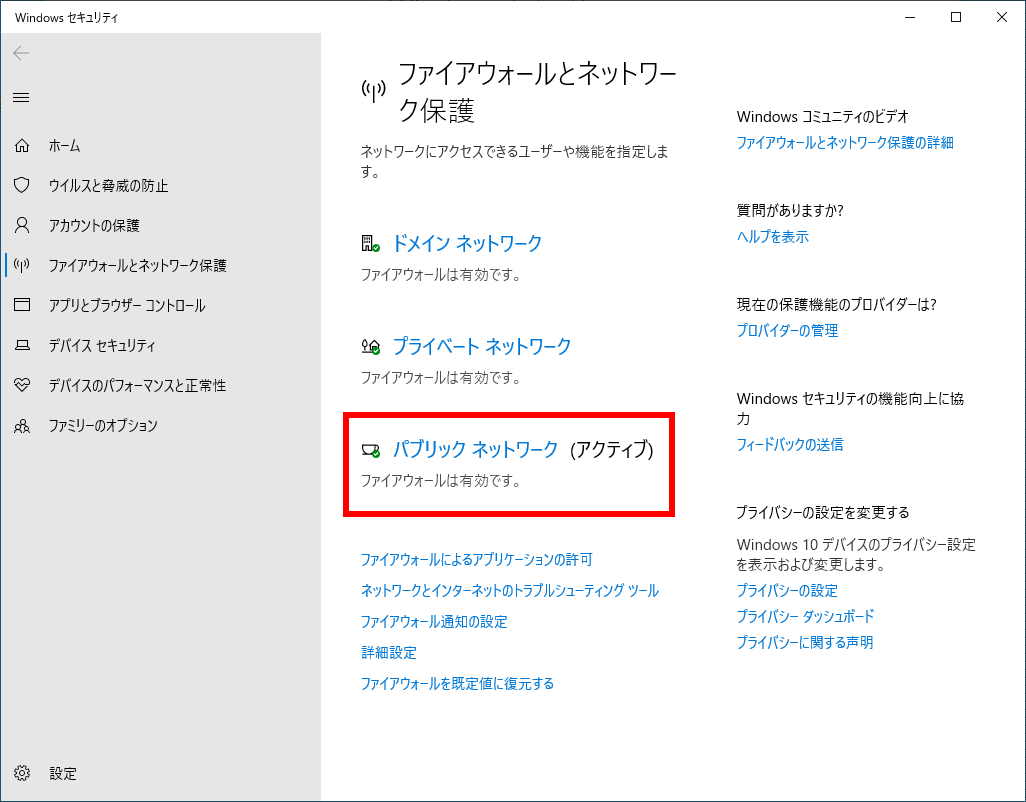Open ネットワークとインターネットのトラブルシューティング ツール link
The width and height of the screenshot is (1026, 802).
pyautogui.click(x=510, y=590)
